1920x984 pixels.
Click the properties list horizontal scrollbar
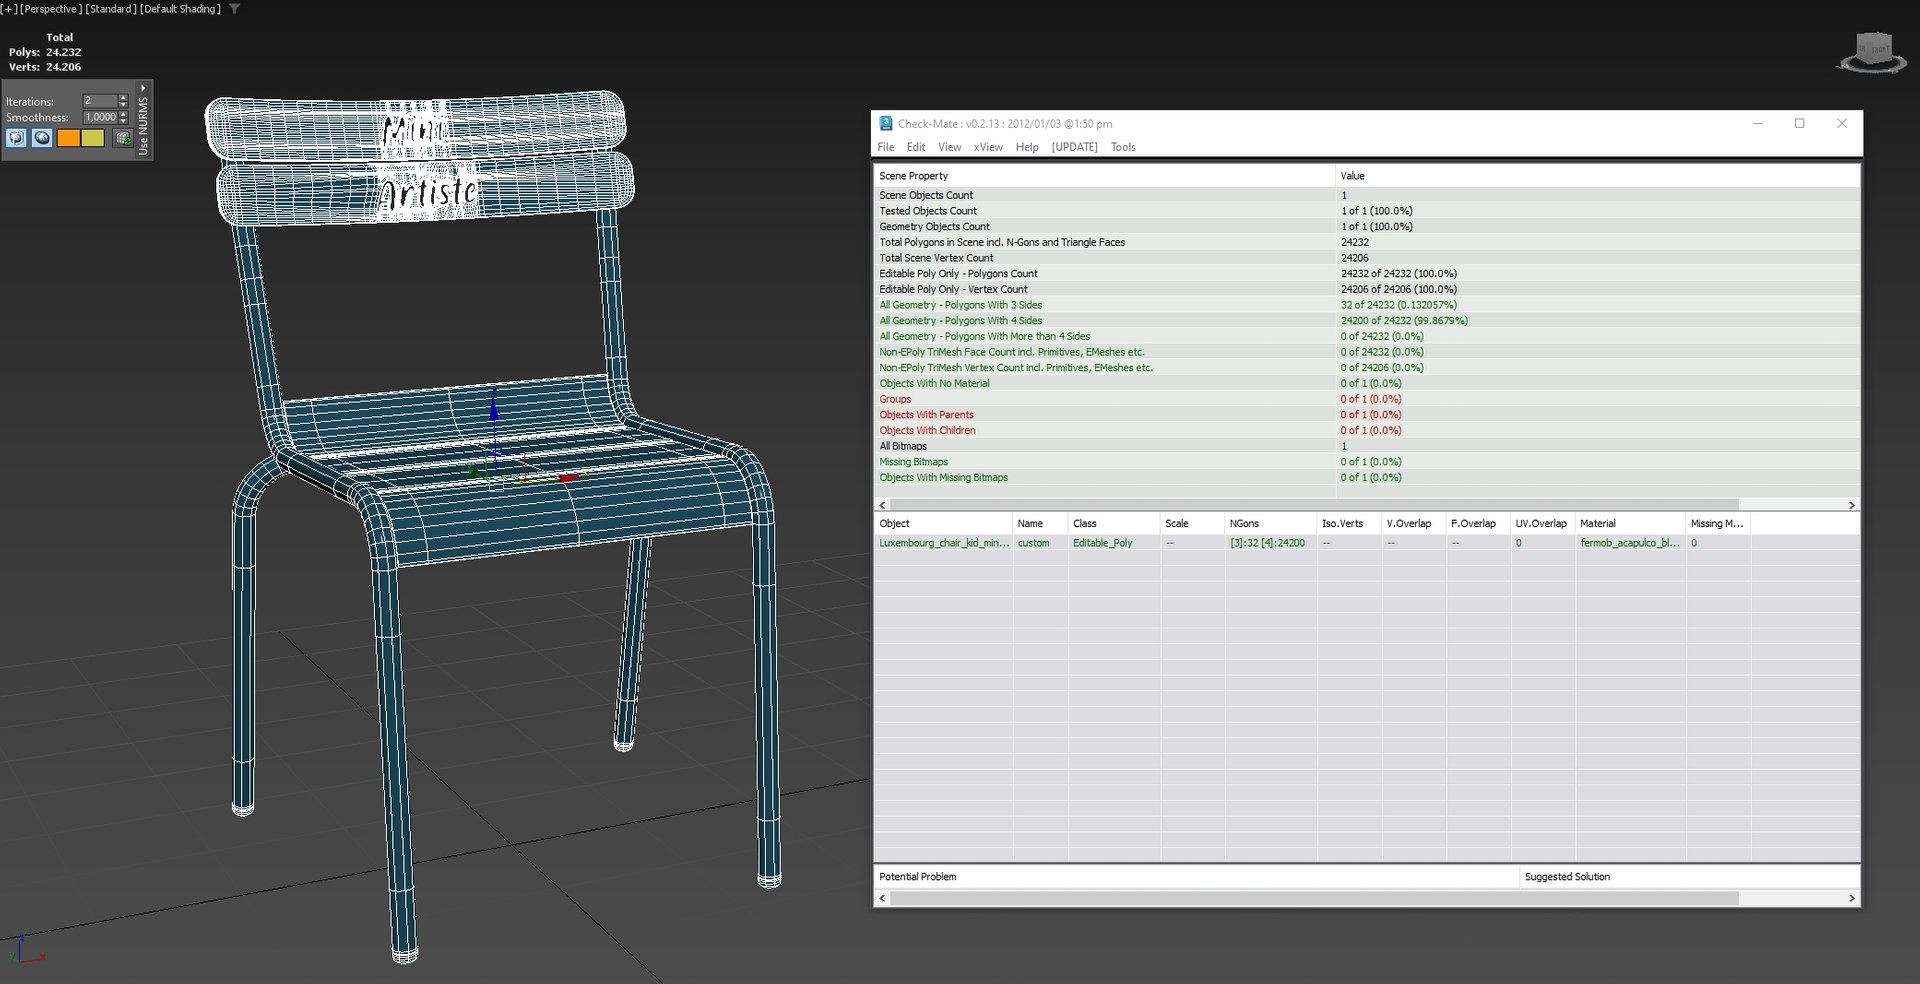tap(1314, 505)
